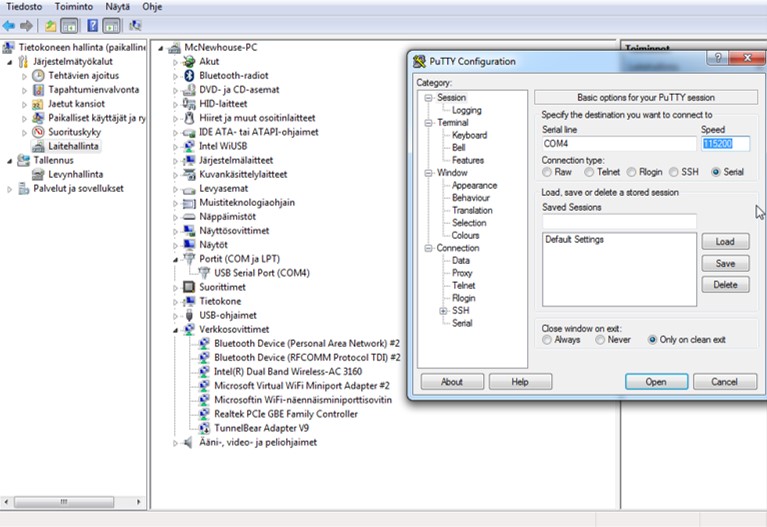Click the left pane horizontal scrollbar thumb
Screen dimensions: 767x527
[64, 502]
